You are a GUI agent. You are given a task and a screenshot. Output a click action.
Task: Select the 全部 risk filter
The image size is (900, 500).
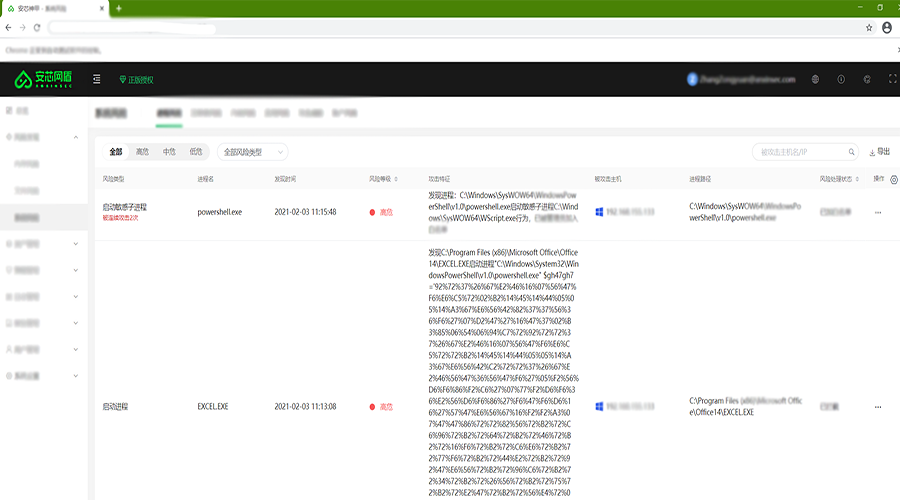click(x=116, y=152)
